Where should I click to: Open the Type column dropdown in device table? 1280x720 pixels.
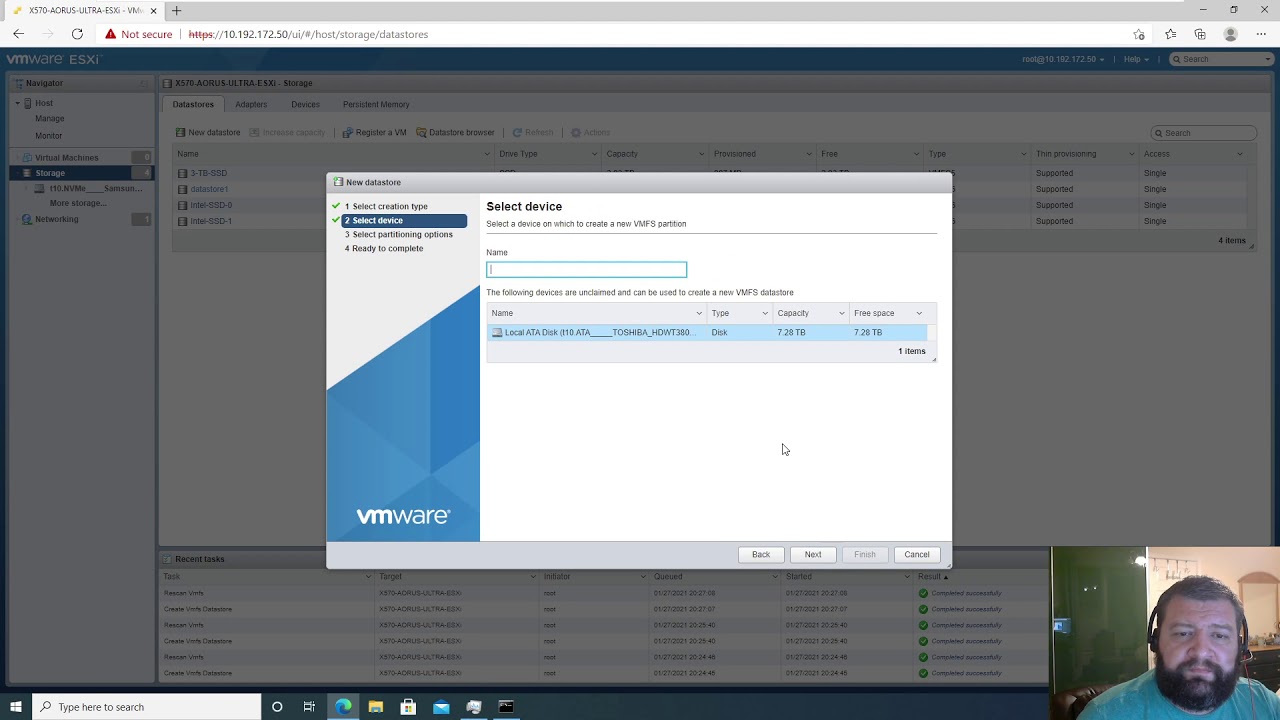coord(765,313)
